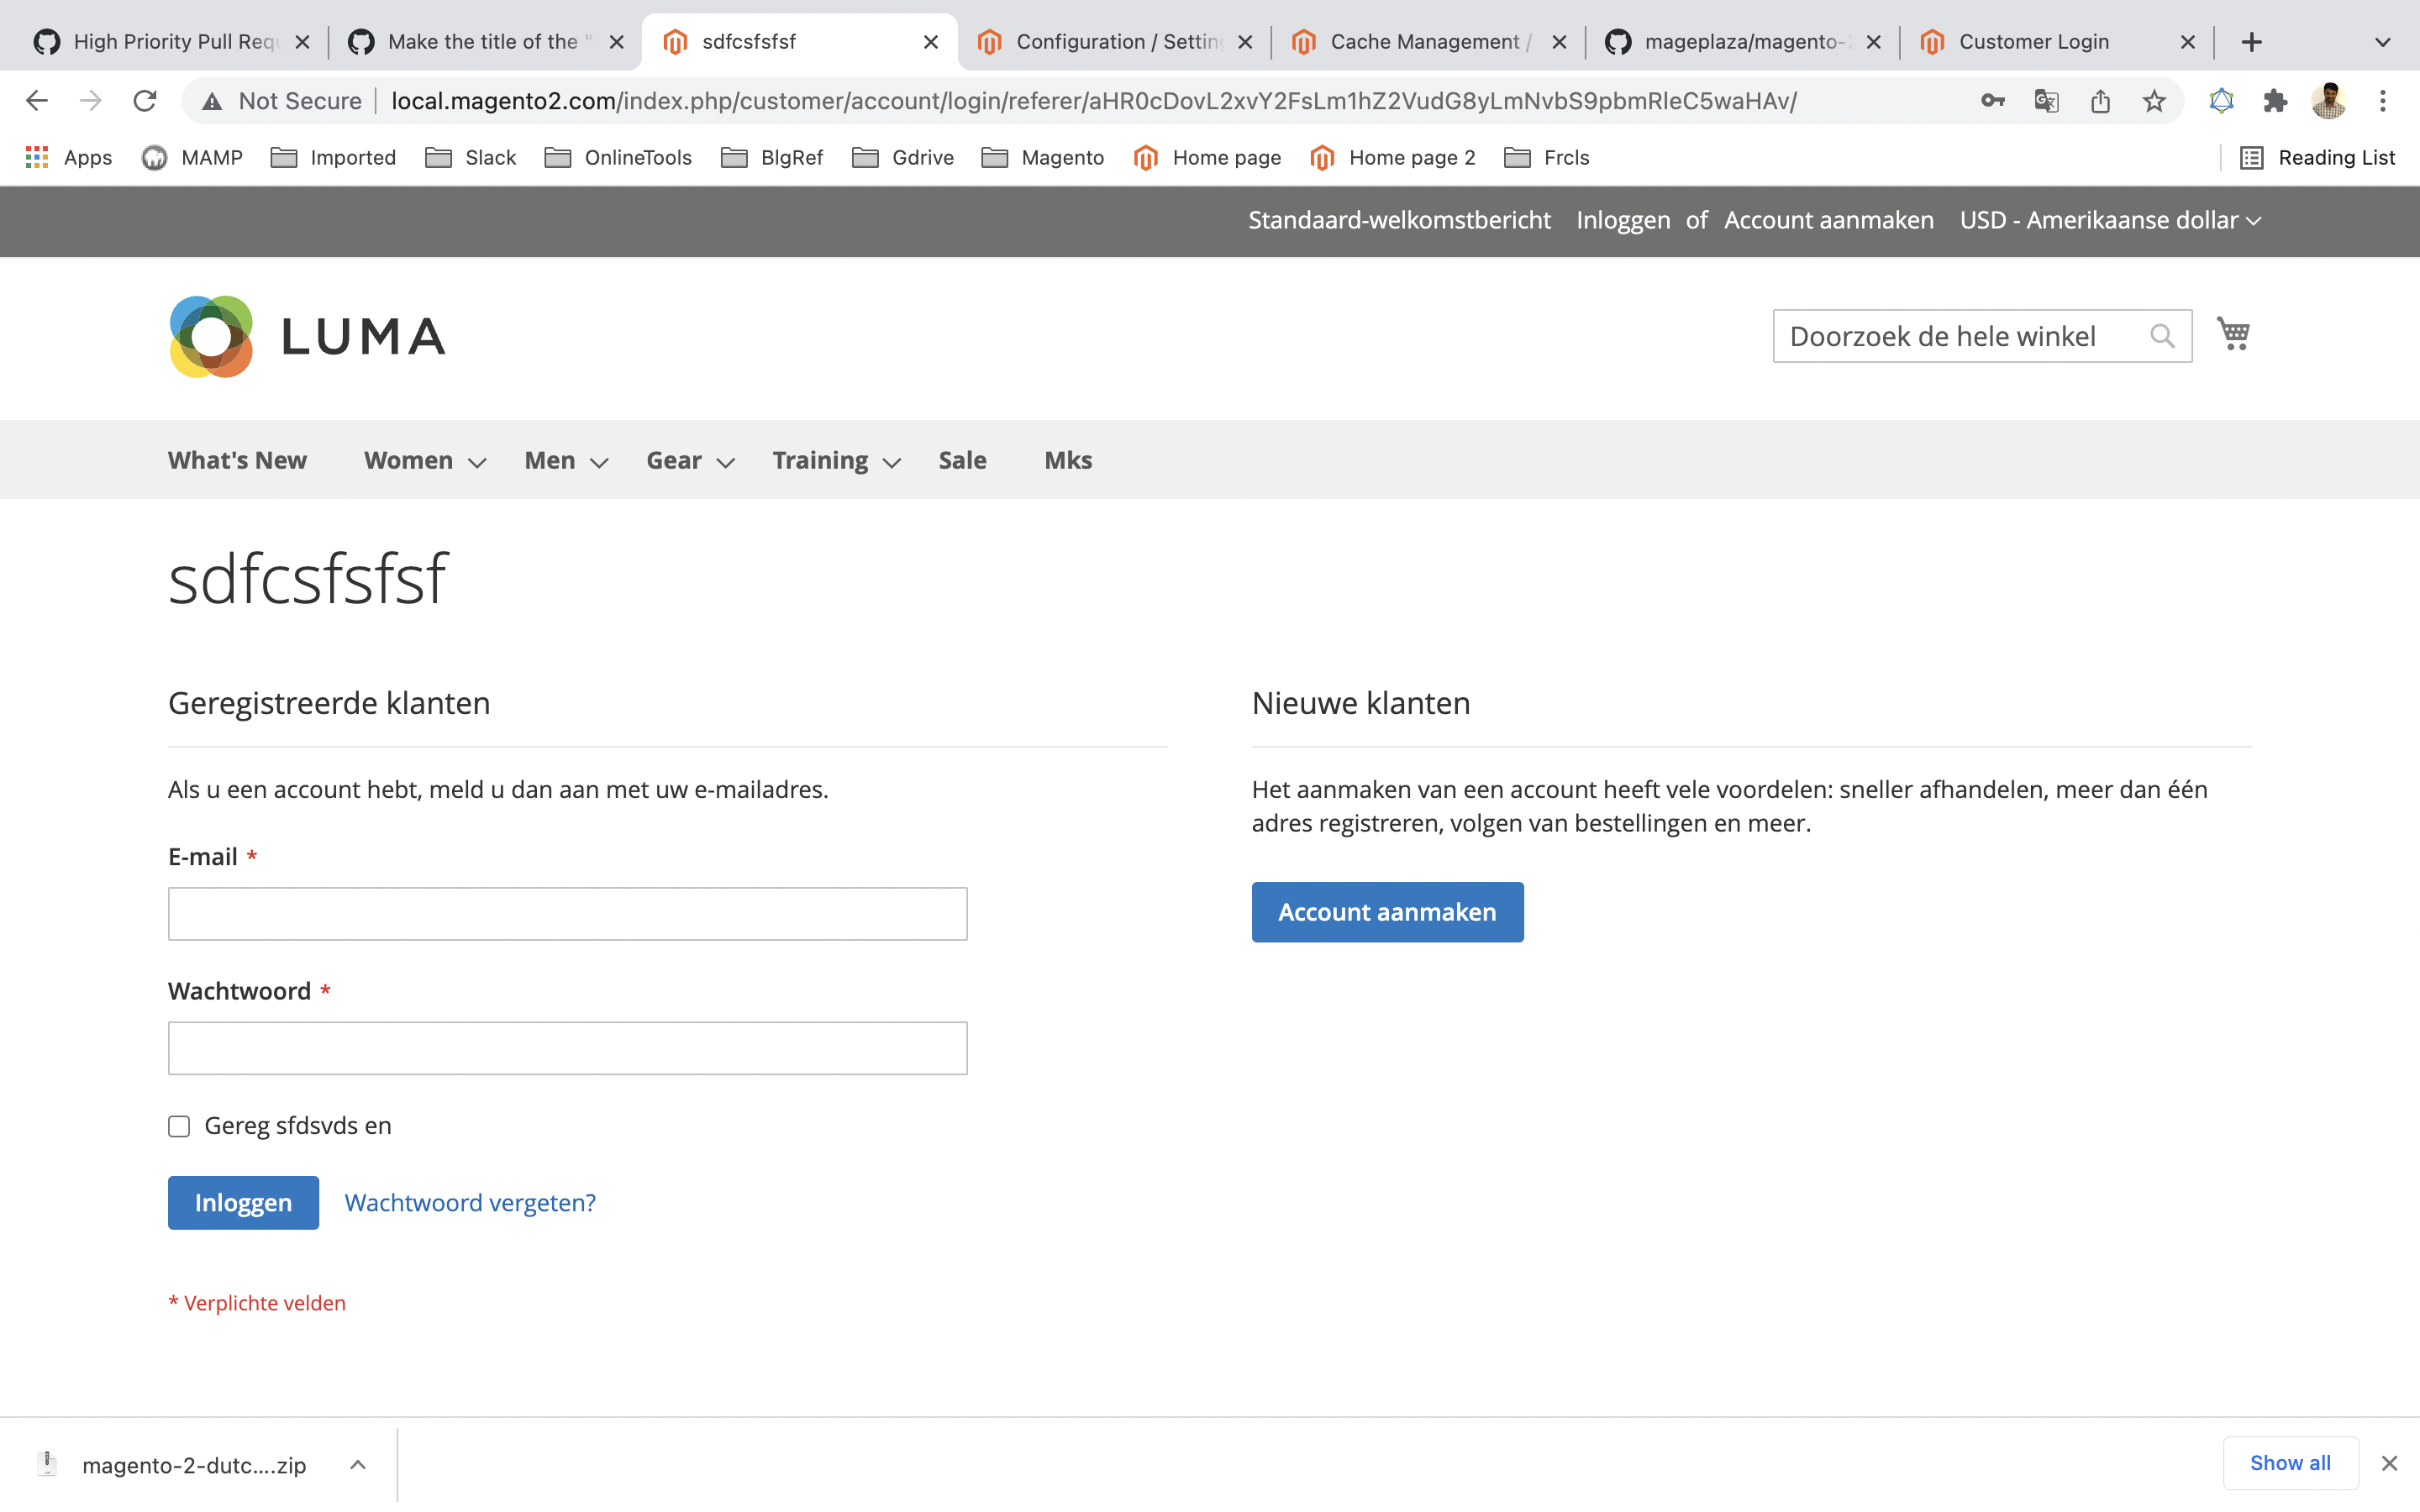Image resolution: width=2420 pixels, height=1512 pixels.
Task: Click the Google Translate icon
Action: click(2046, 101)
